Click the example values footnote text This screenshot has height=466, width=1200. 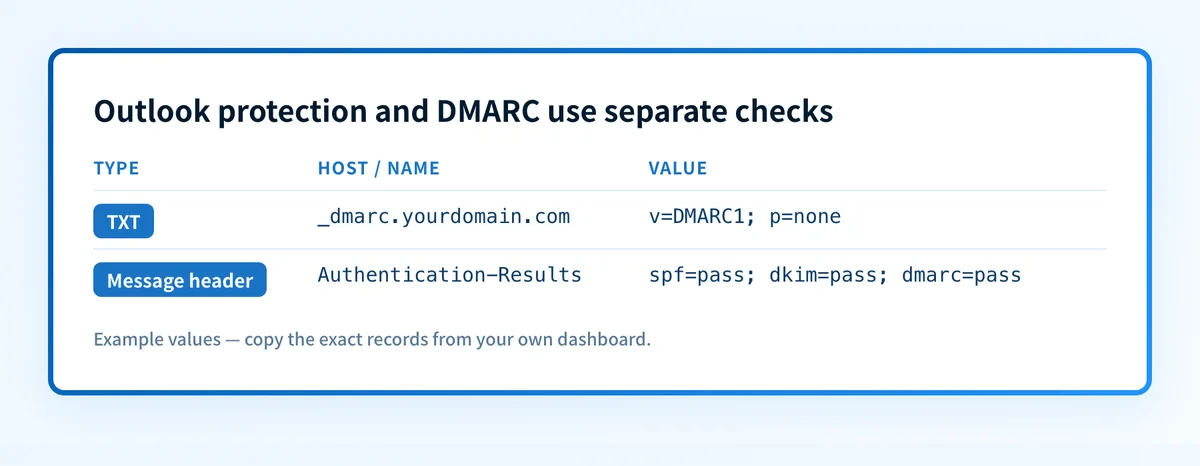[x=372, y=339]
